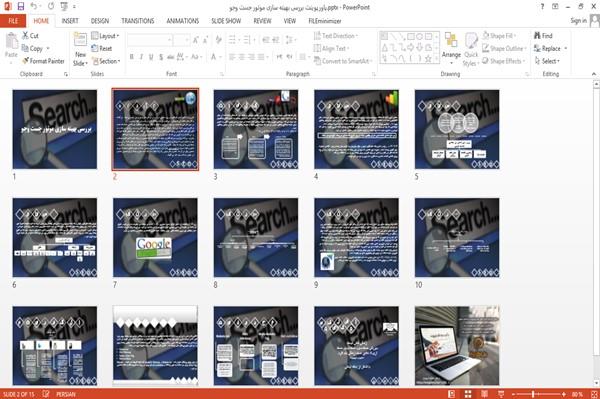Switch to the REVIEW tab
The image size is (600, 399).
pyautogui.click(x=262, y=21)
